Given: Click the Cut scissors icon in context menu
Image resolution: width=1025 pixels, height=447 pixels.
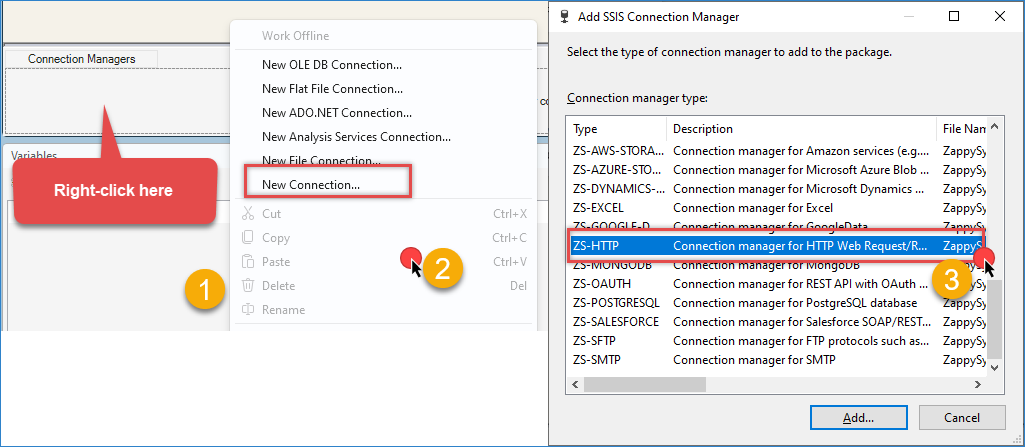Looking at the screenshot, I should [x=248, y=214].
